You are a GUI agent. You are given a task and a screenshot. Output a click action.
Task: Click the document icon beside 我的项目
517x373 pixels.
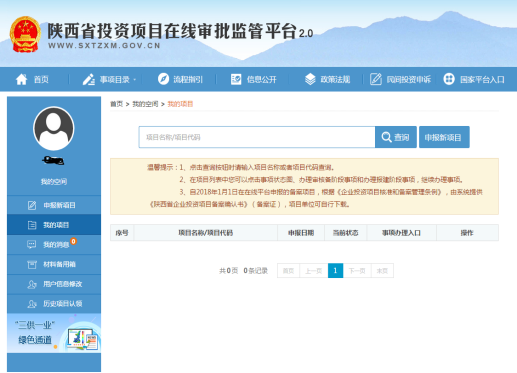click(32, 225)
